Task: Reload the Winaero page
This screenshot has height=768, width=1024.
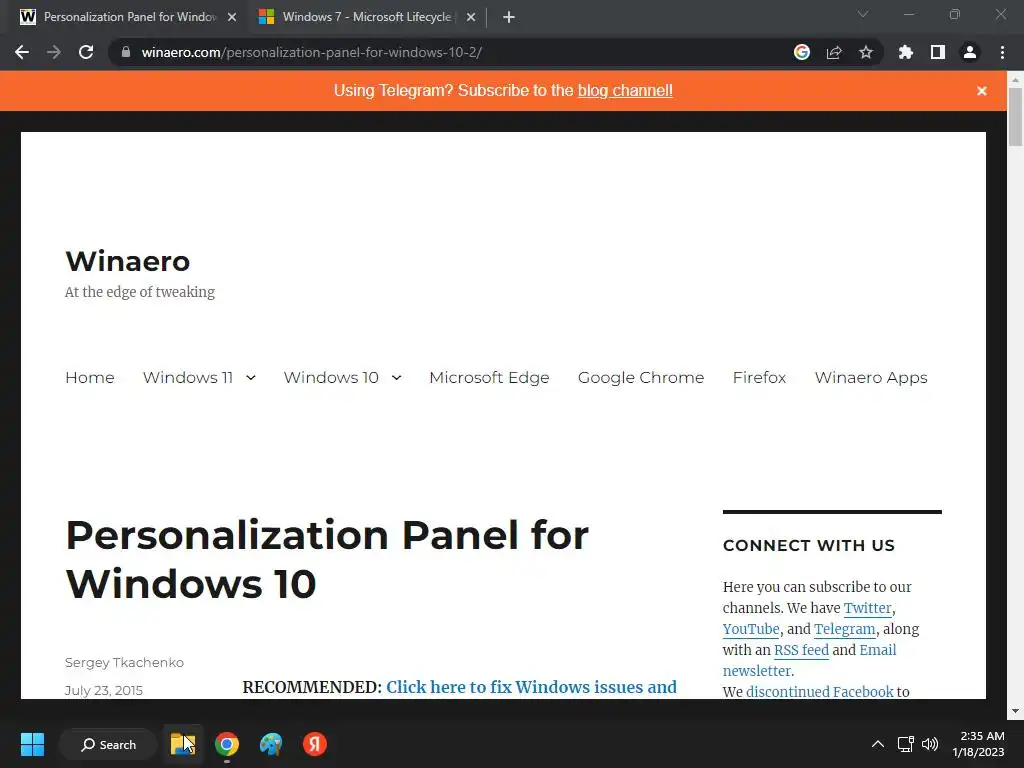Action: pyautogui.click(x=86, y=52)
